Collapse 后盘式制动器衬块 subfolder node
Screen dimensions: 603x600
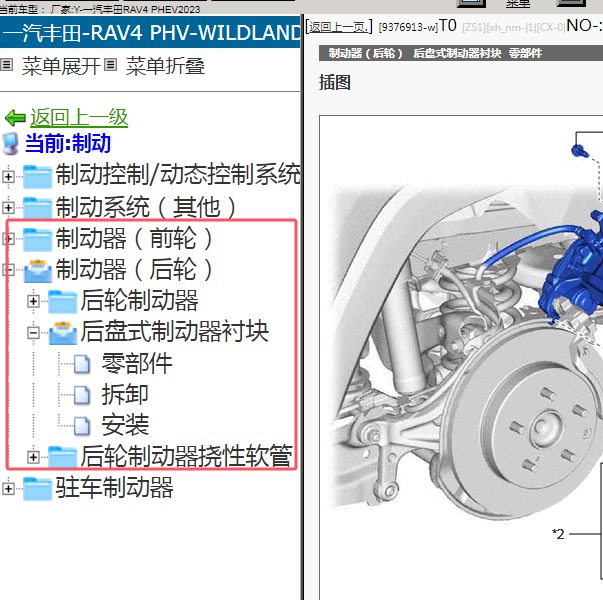33,332
